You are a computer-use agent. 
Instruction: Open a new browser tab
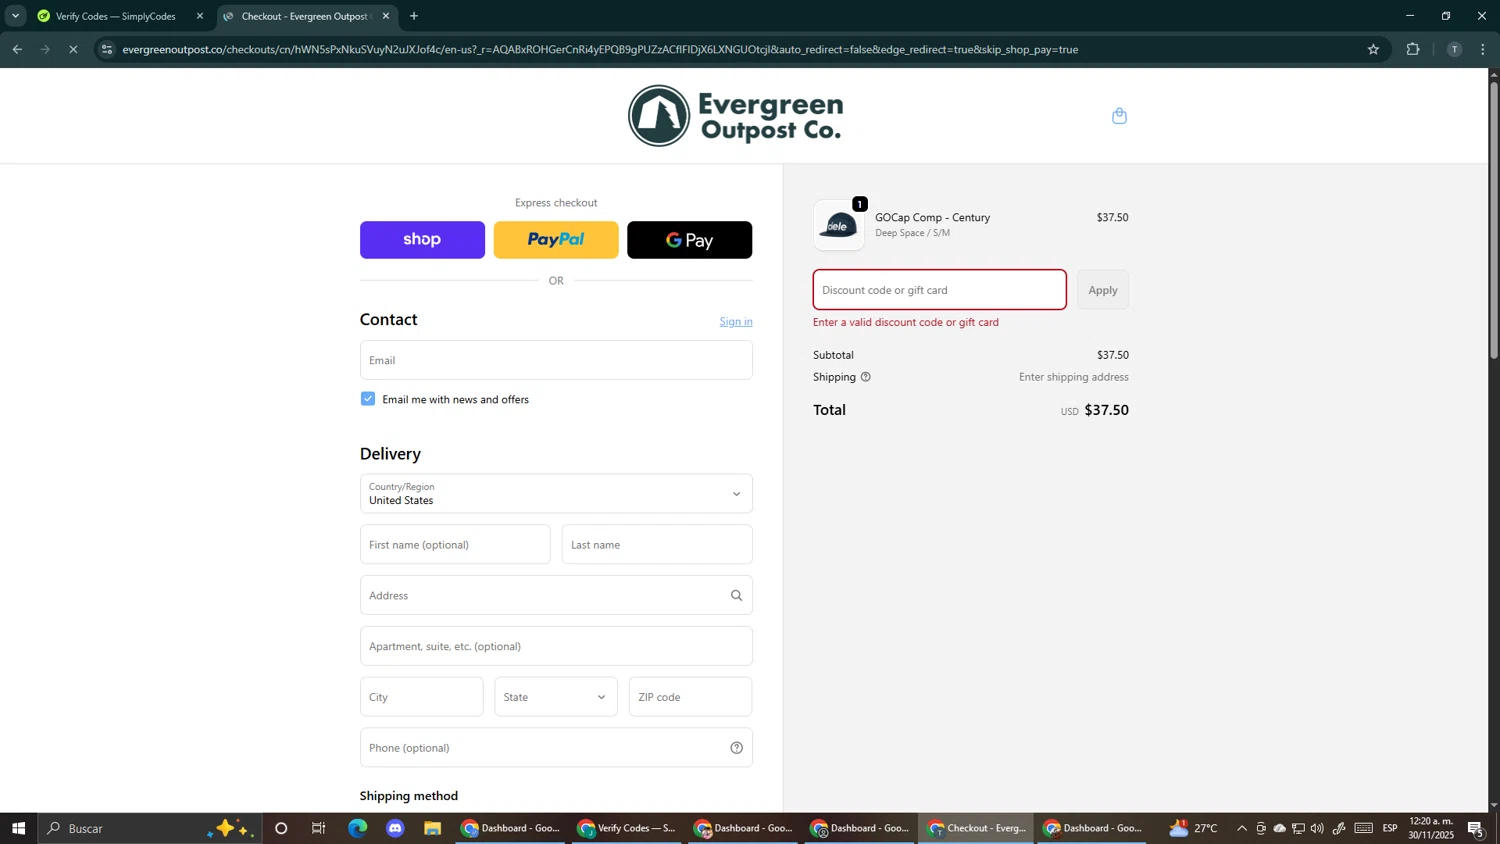click(414, 16)
